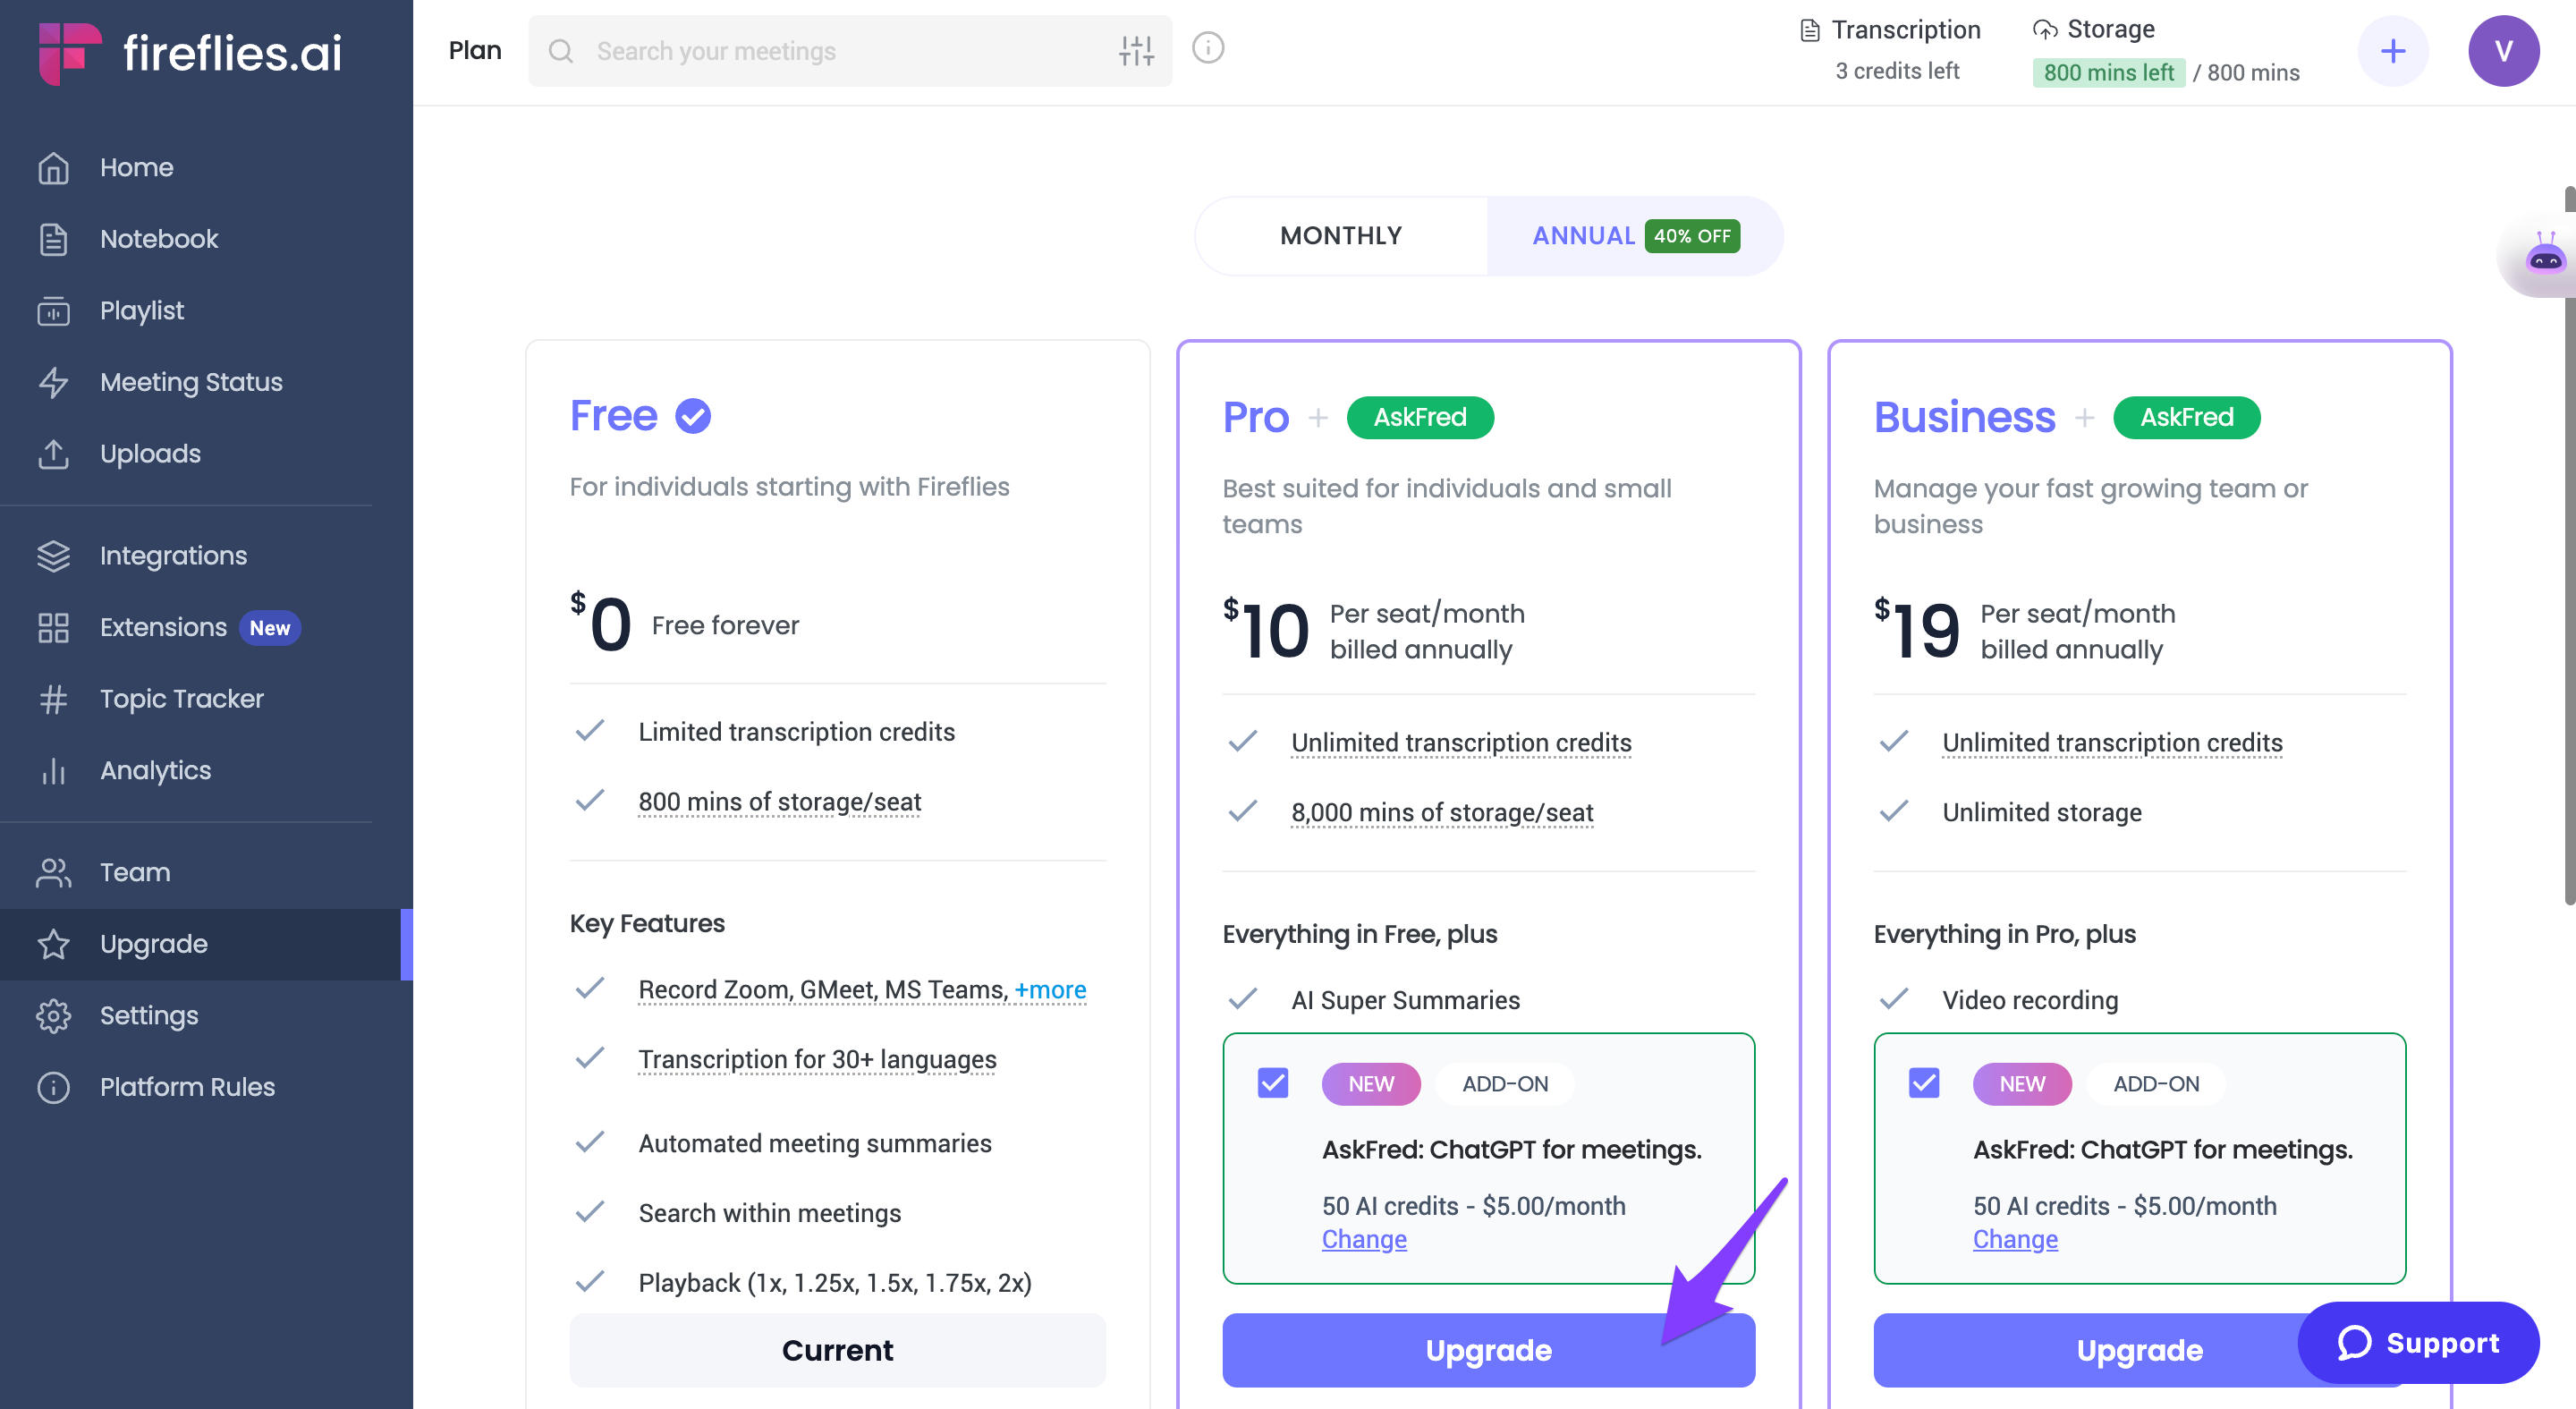Click the verified check badge next to Free
The image size is (2576, 1409).
point(693,416)
